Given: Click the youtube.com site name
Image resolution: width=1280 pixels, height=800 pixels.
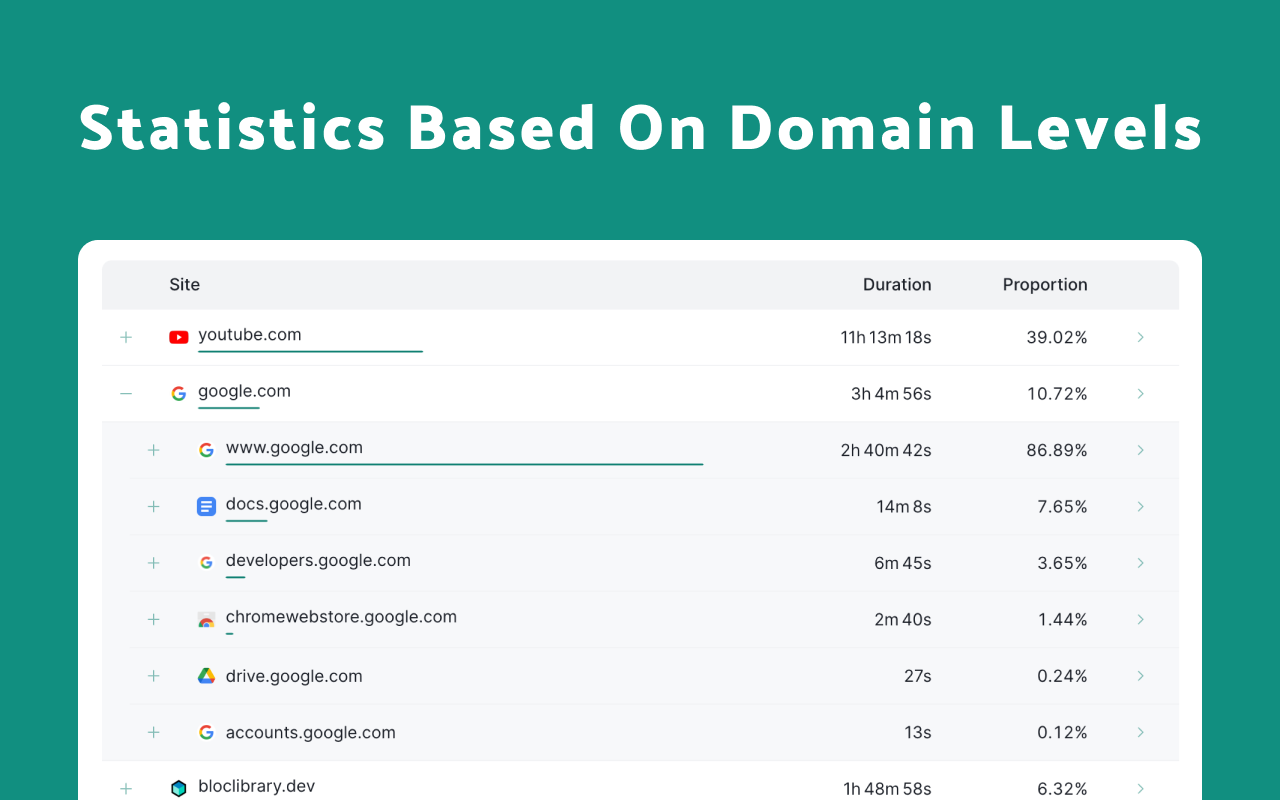Looking at the screenshot, I should click(250, 335).
